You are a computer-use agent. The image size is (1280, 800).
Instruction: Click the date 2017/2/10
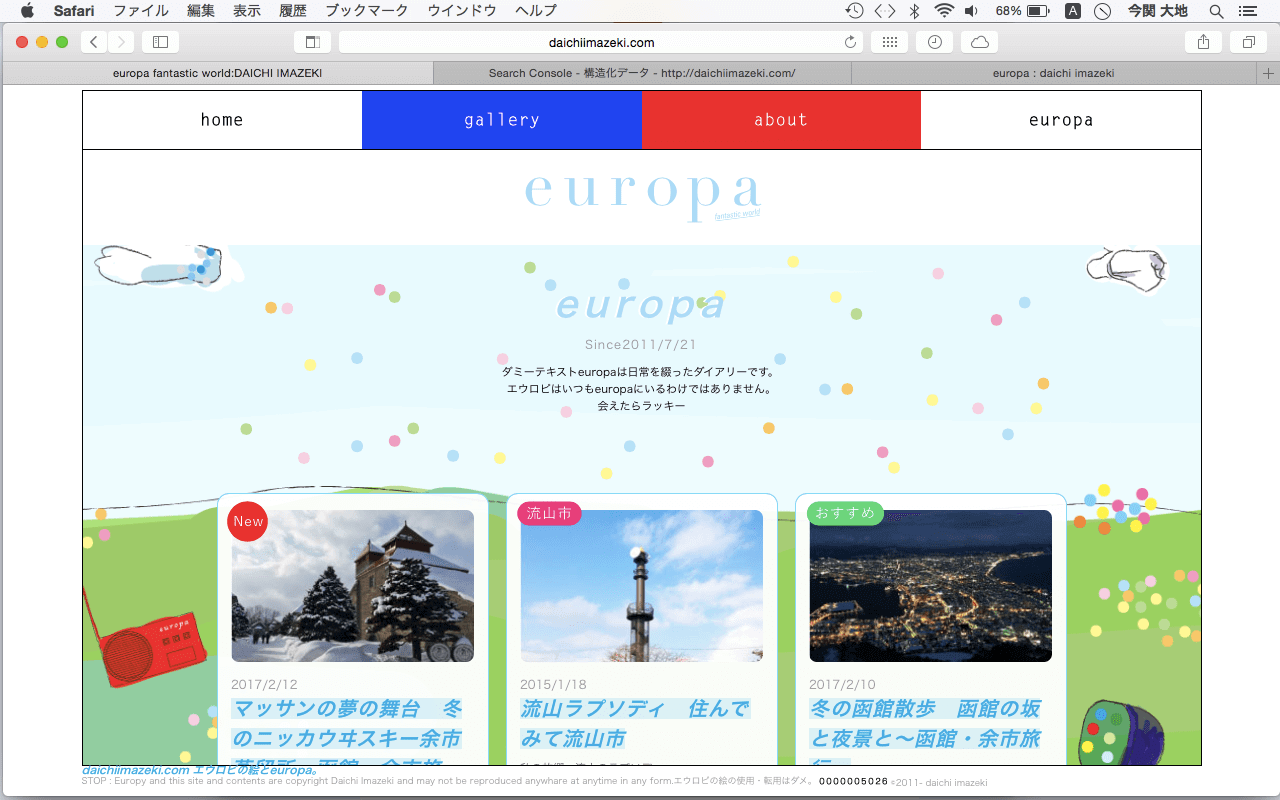click(x=842, y=685)
